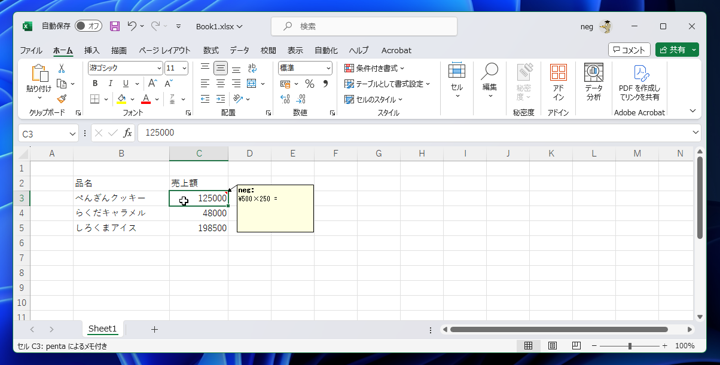Click the Share (共有) button
Image resolution: width=720 pixels, height=365 pixels.
tap(672, 50)
